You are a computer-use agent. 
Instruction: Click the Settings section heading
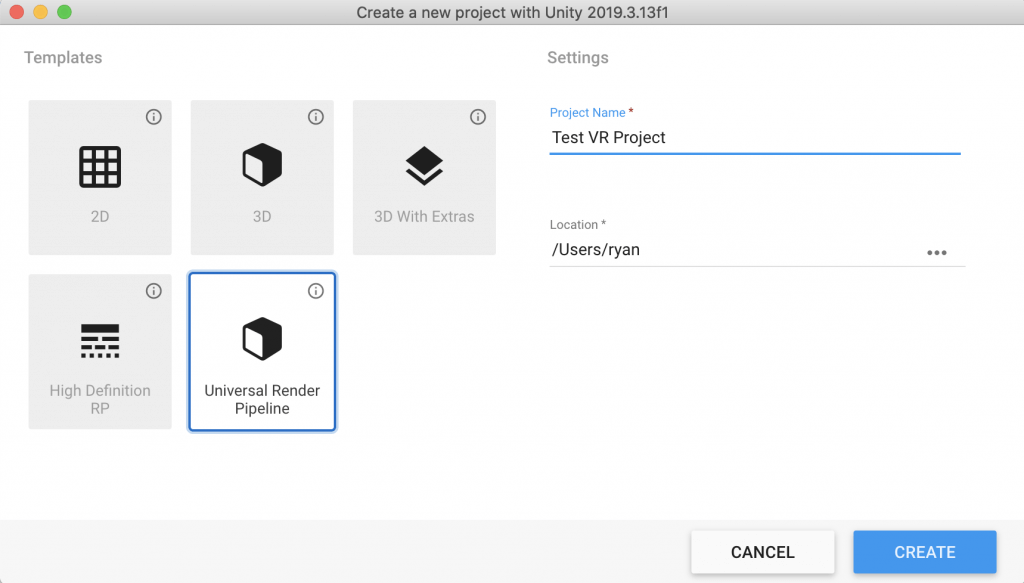(577, 57)
